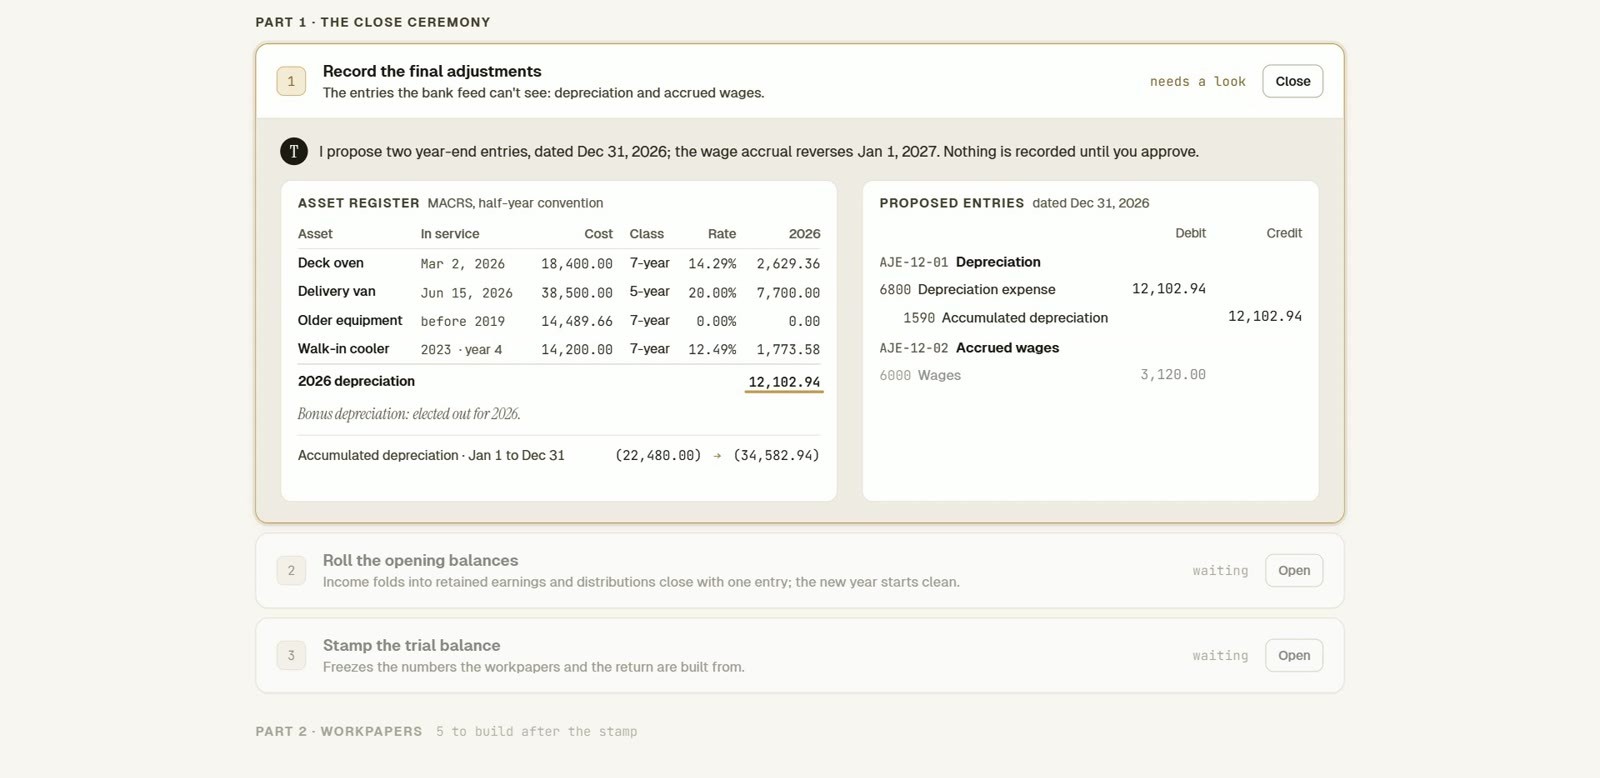Expand the Stamp the trial balance heading

[x=411, y=645]
